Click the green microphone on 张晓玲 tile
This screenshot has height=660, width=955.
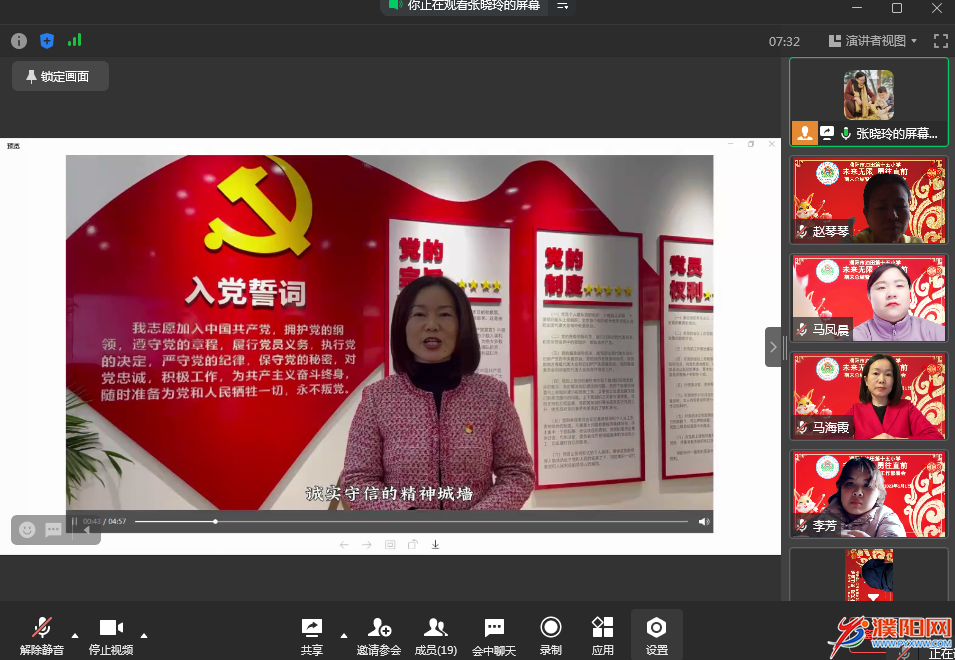(845, 133)
